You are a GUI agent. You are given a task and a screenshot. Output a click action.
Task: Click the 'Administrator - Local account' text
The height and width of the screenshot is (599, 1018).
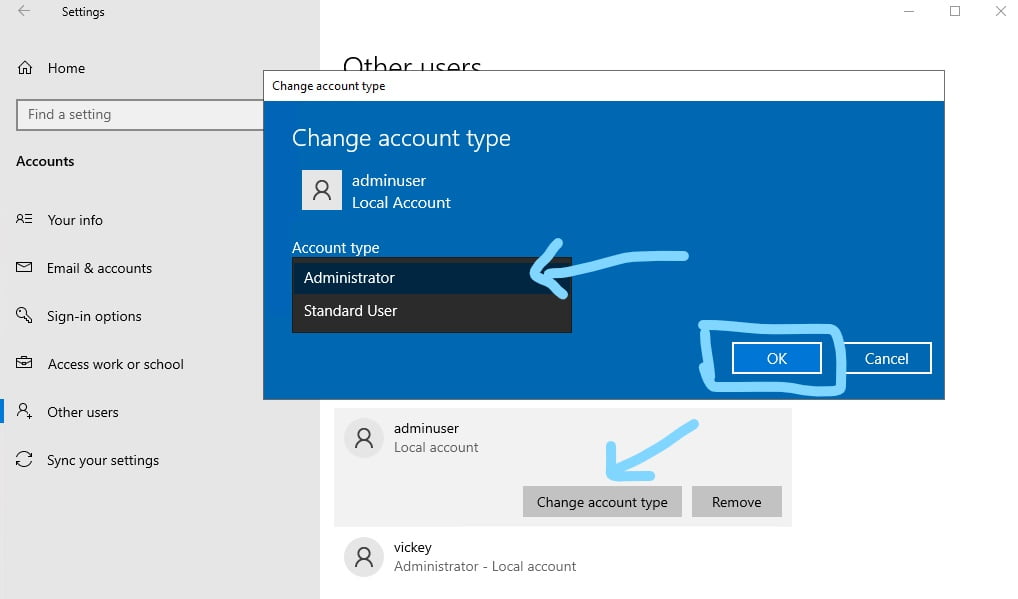click(484, 566)
